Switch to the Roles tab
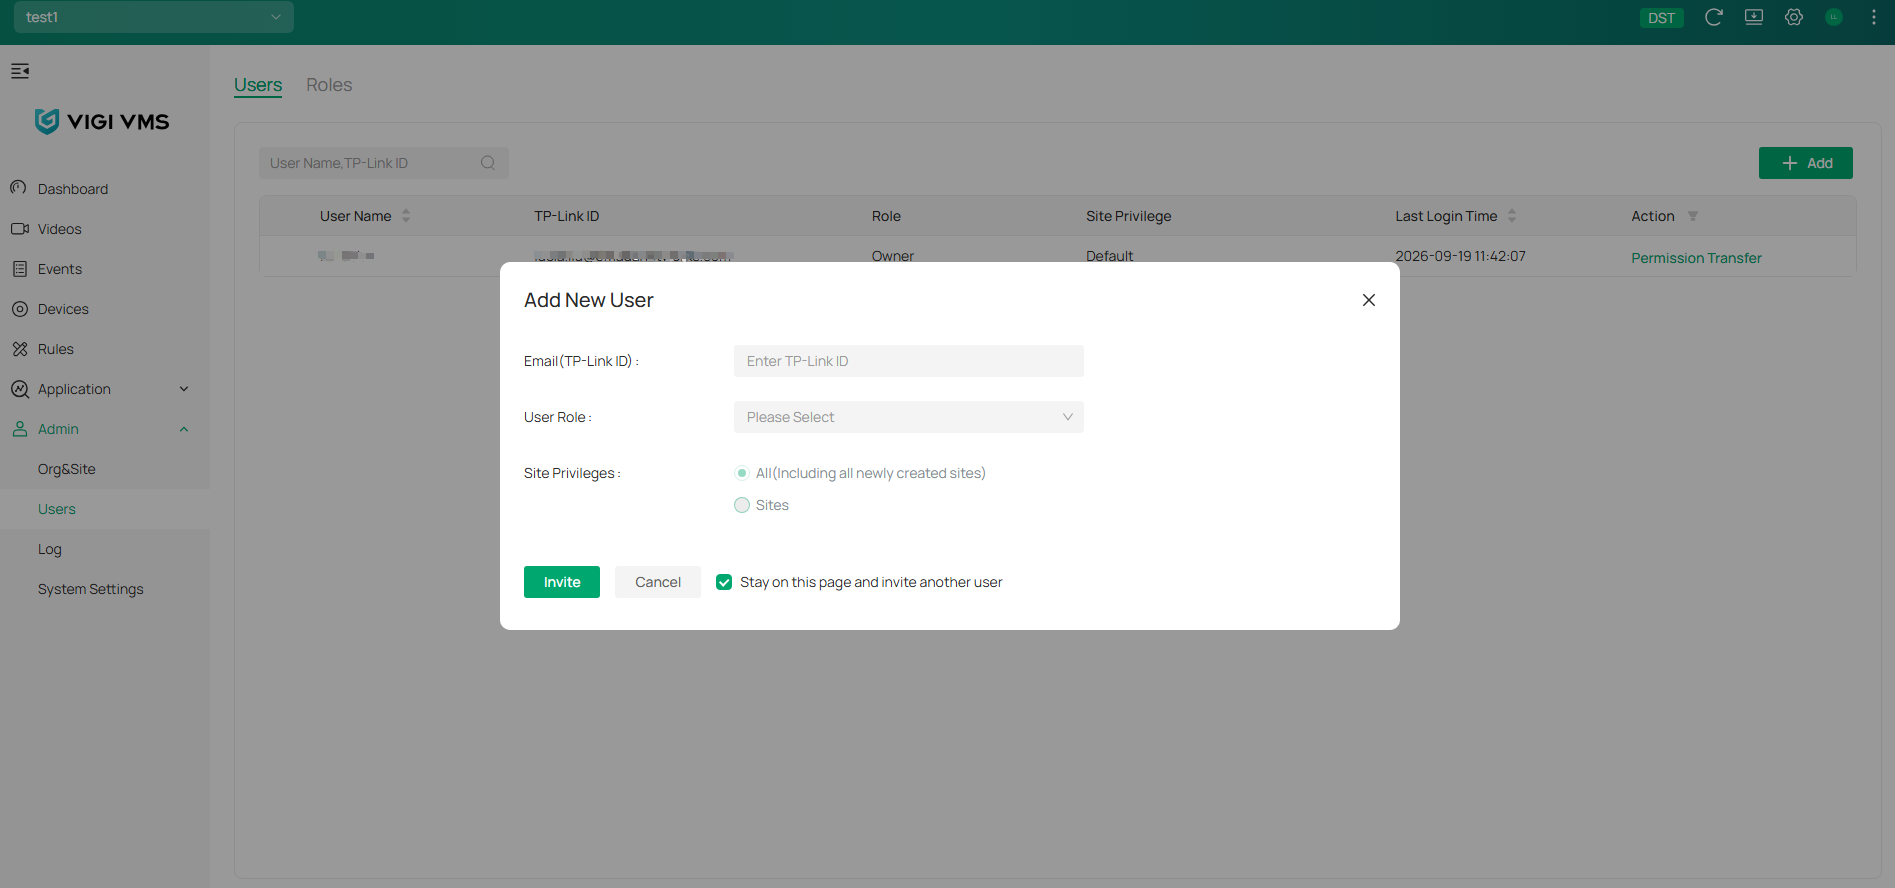 pos(329,85)
